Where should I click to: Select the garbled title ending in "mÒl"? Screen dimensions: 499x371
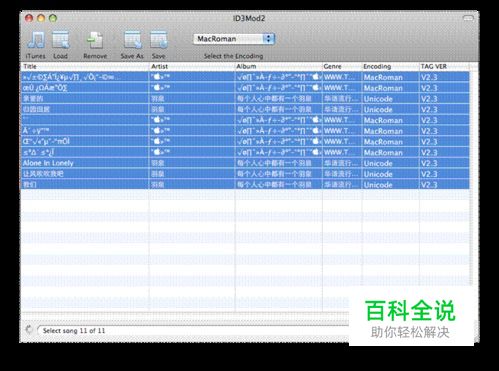coord(85,142)
